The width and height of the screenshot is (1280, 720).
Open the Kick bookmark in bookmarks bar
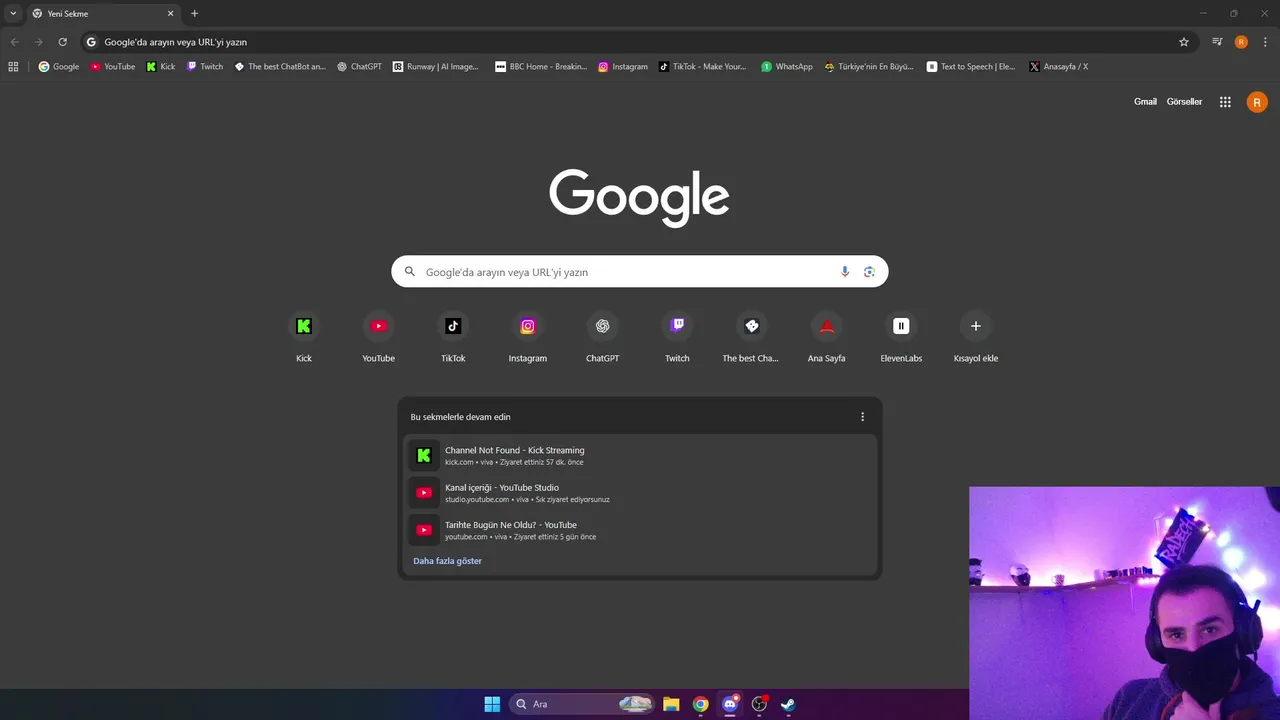click(161, 67)
